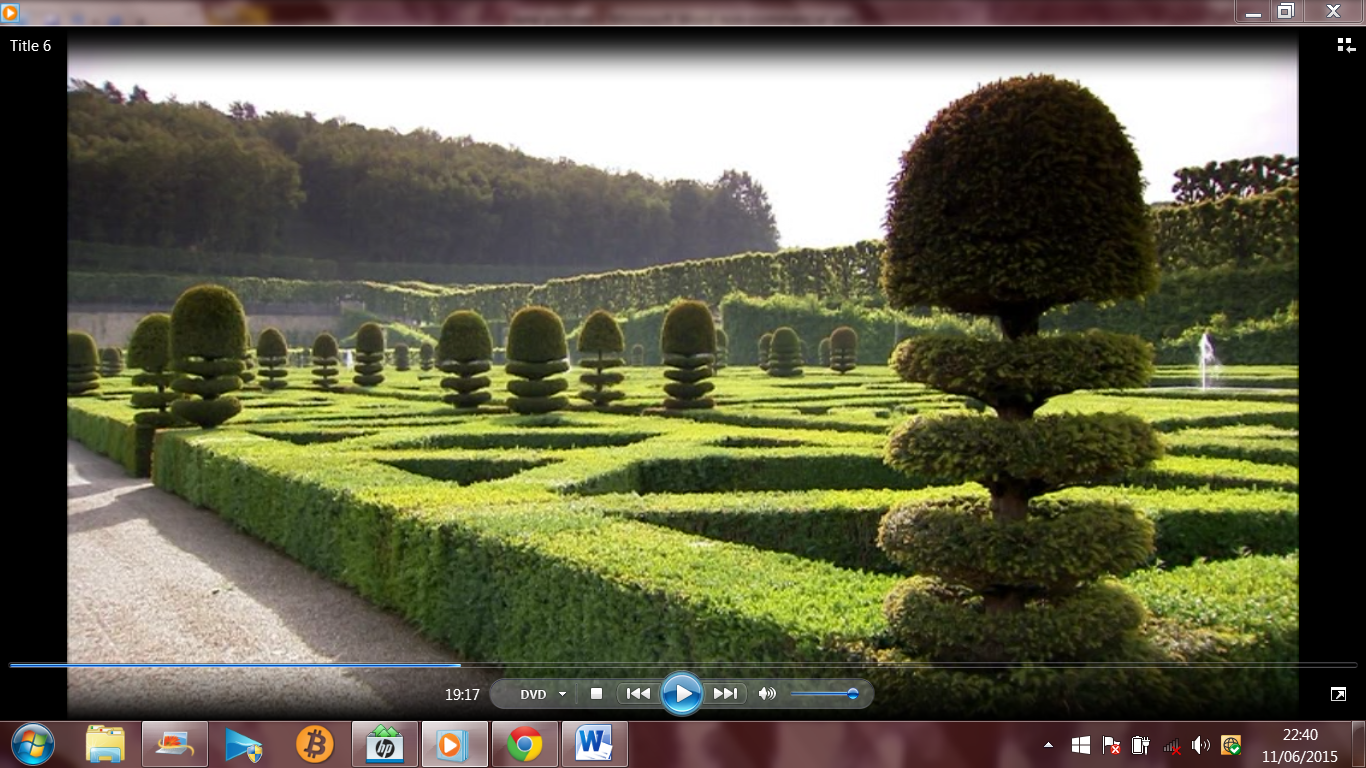The height and width of the screenshot is (768, 1366).
Task: Skip to the previous chapter
Action: [639, 692]
